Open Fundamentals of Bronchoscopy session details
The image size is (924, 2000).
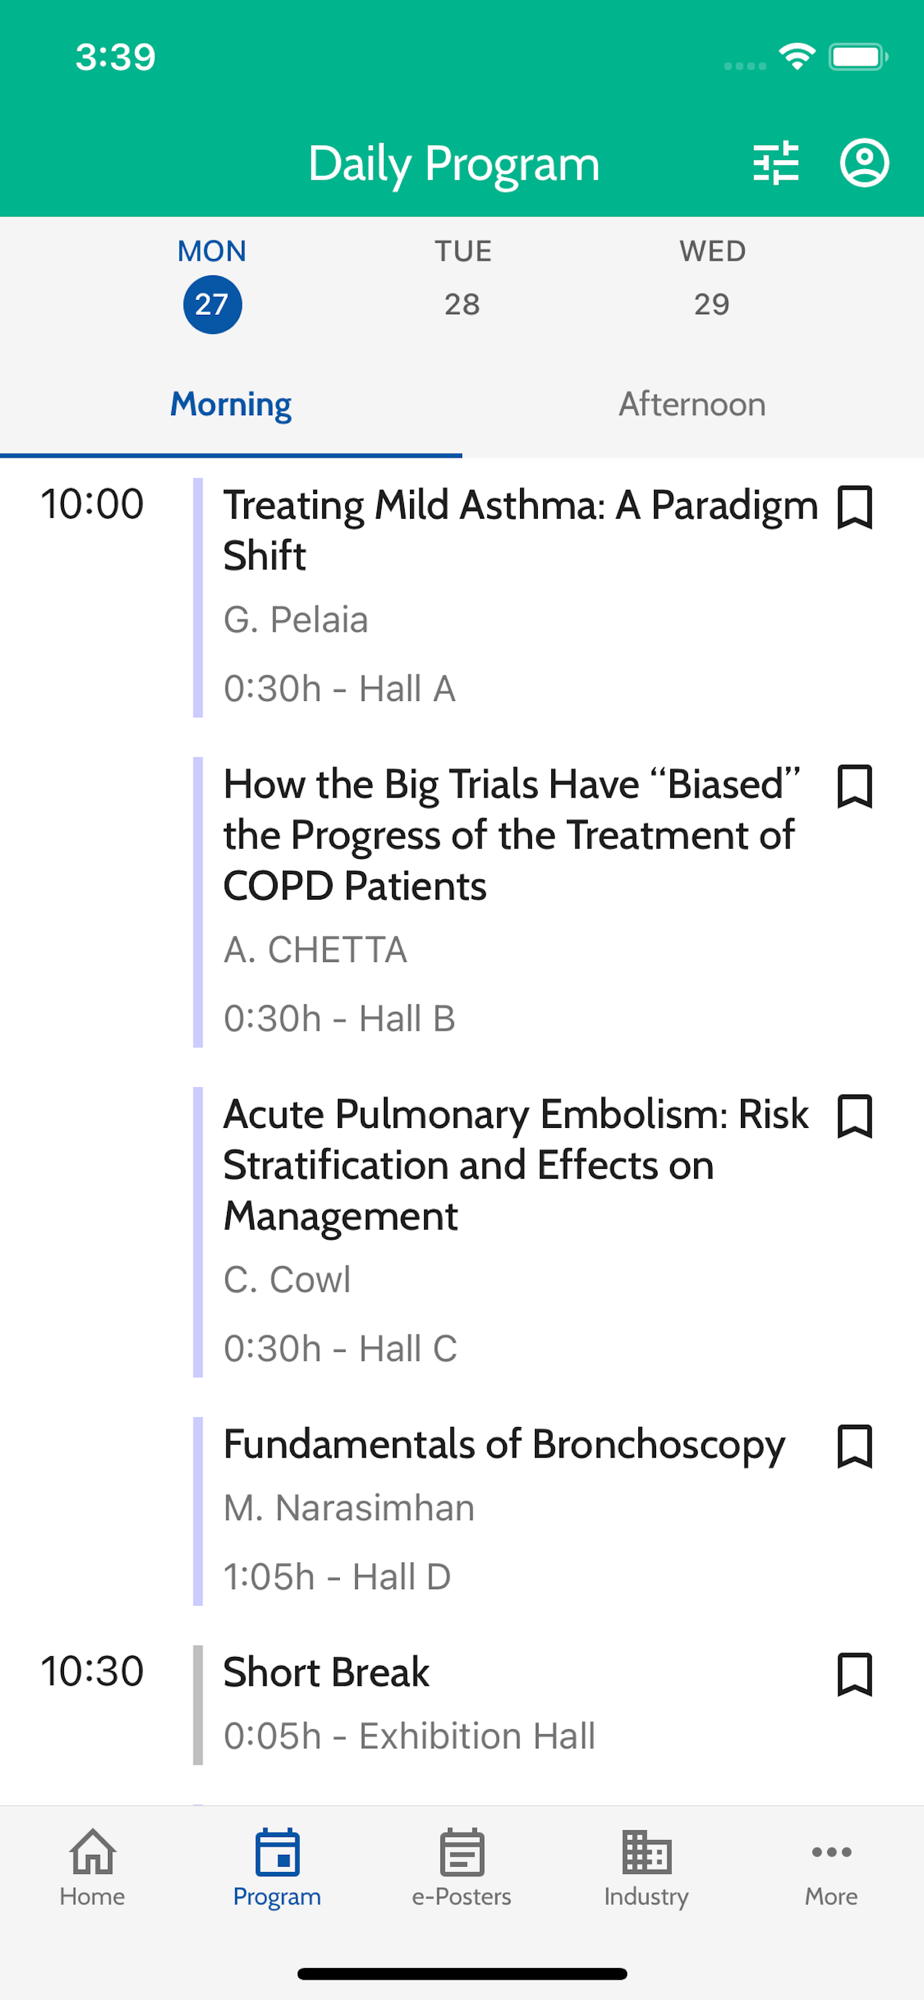point(504,1445)
